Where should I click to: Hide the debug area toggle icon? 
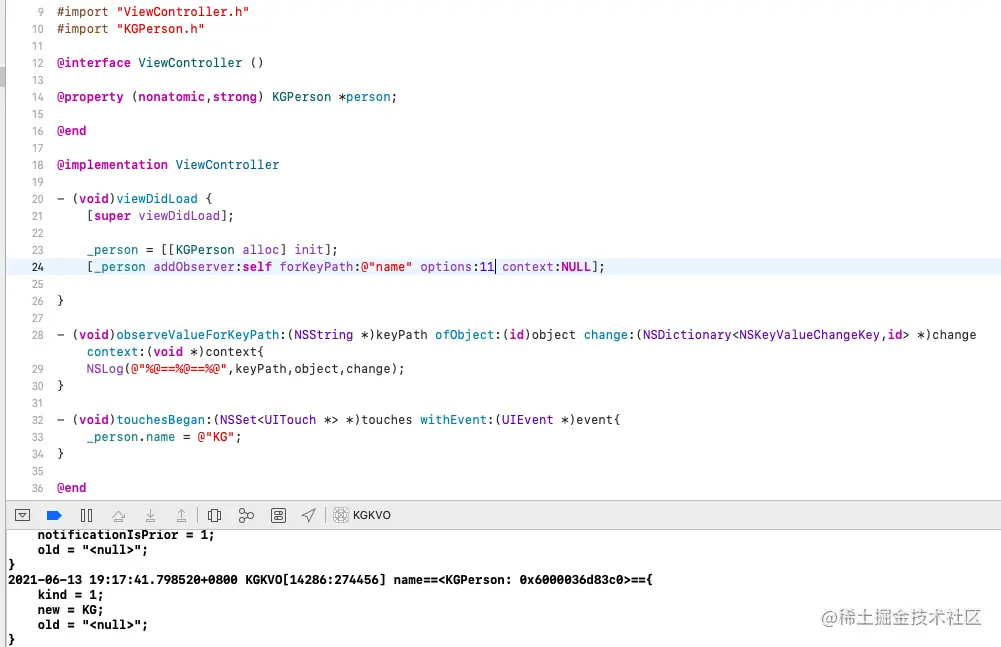[x=22, y=515]
